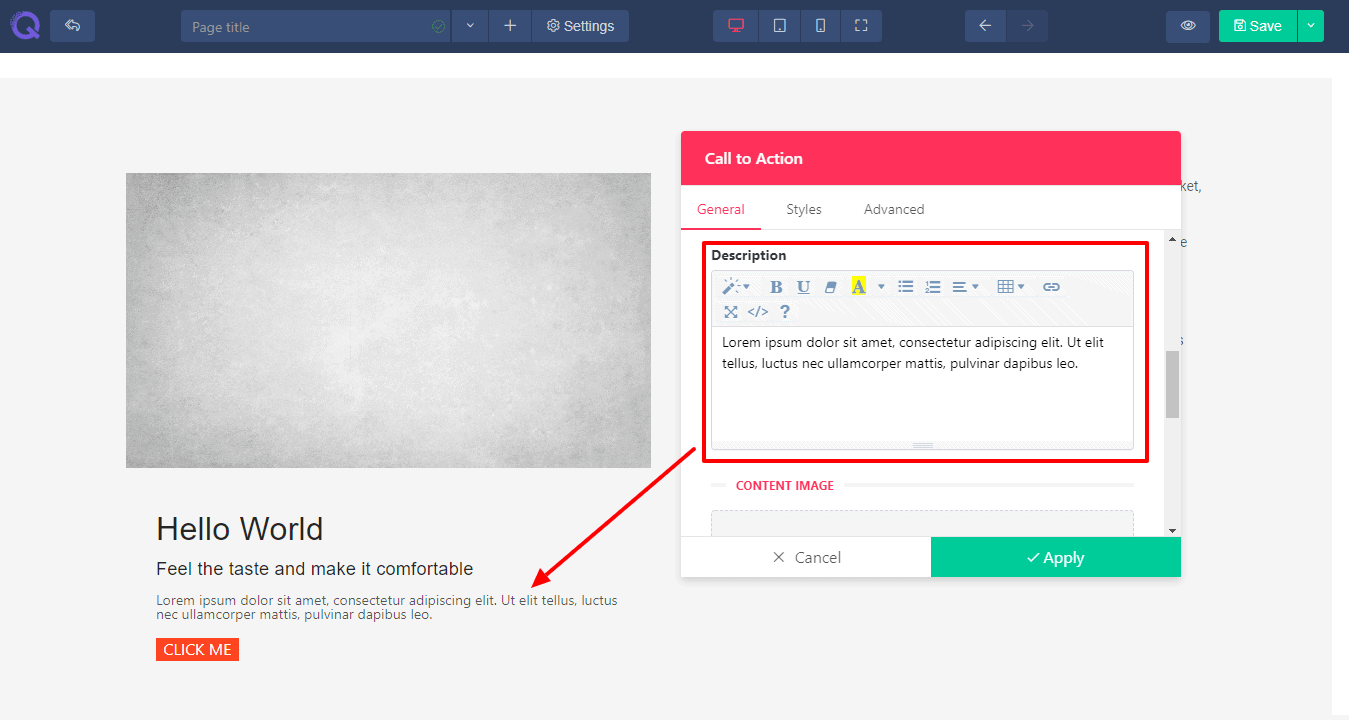Open the dropdown arrow beside Save
Viewport: 1349px width, 720px height.
click(x=1311, y=26)
